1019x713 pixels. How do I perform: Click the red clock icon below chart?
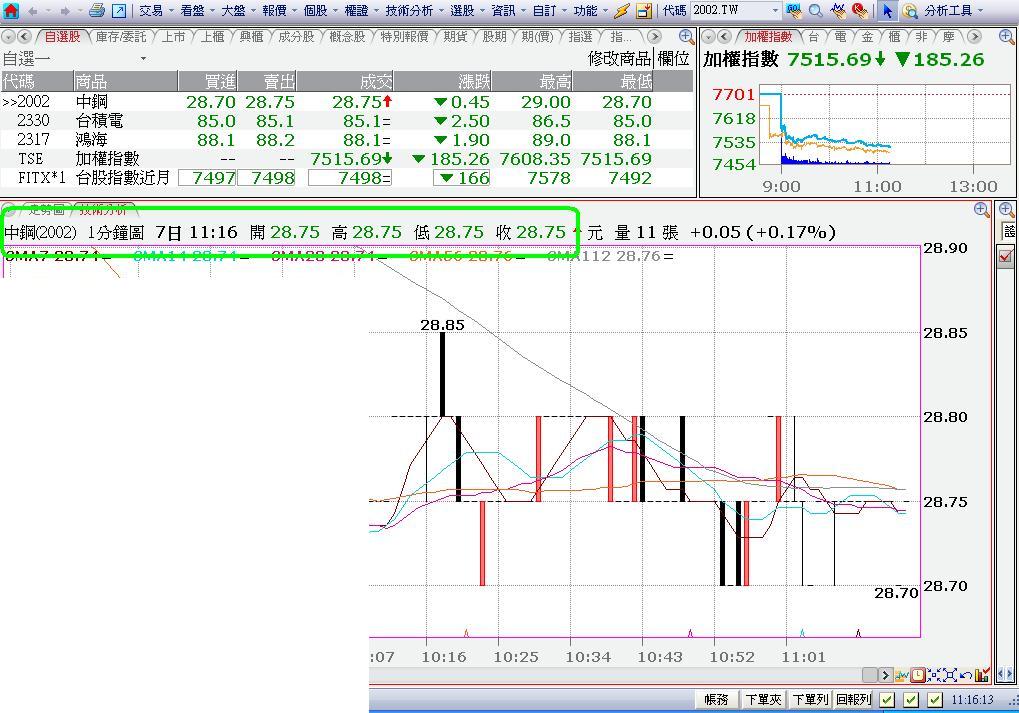tap(917, 675)
